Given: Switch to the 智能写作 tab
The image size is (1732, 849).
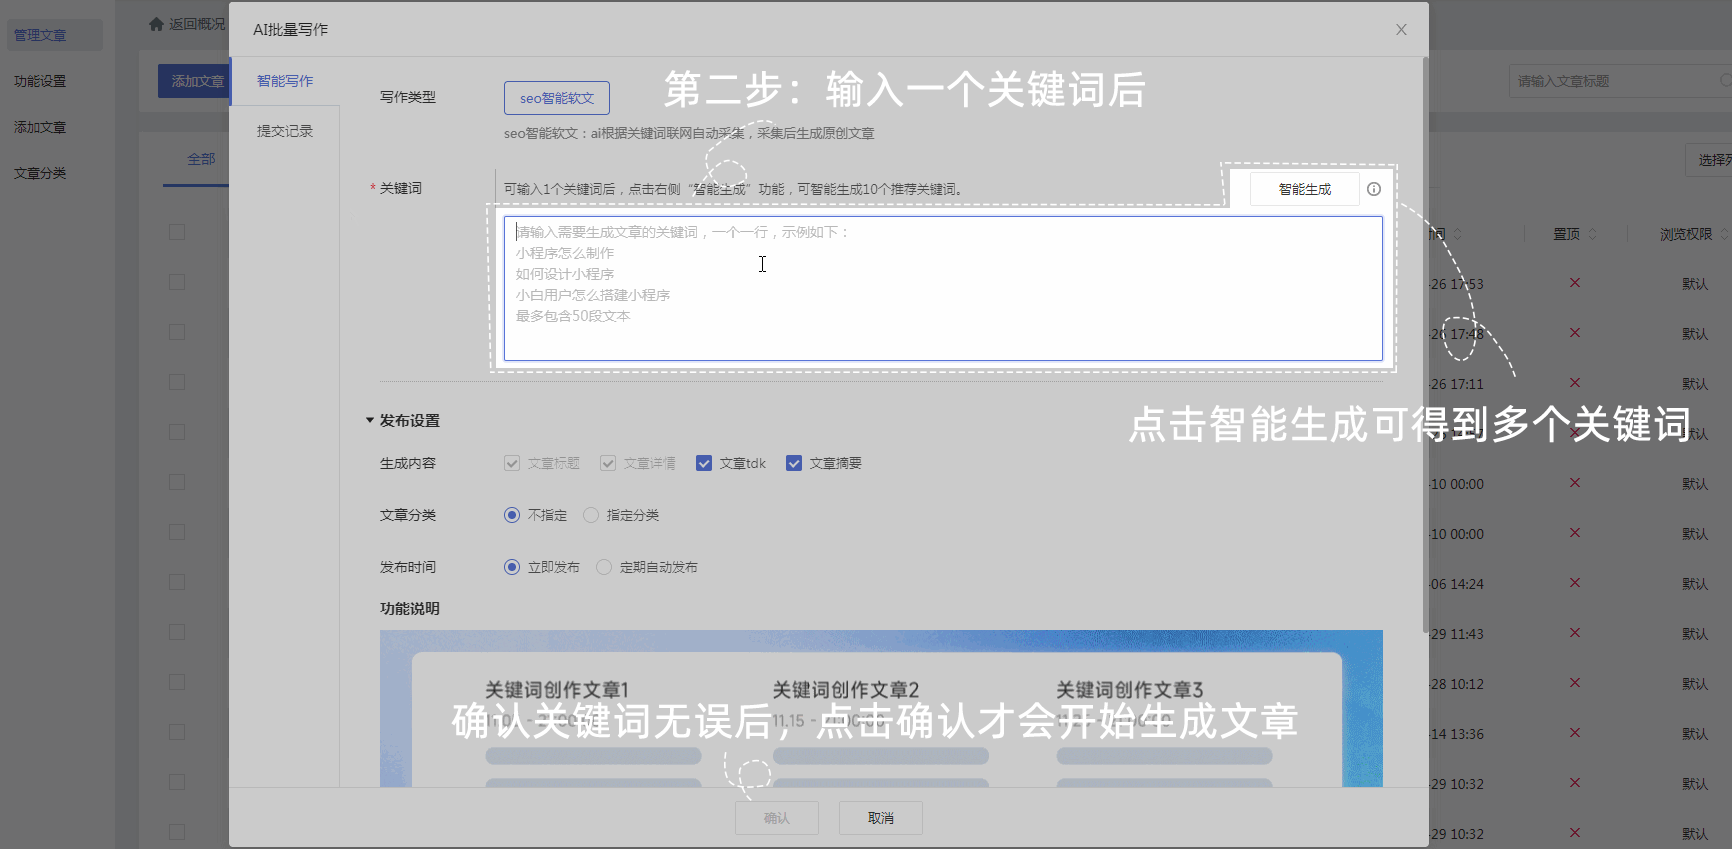Looking at the screenshot, I should [x=285, y=81].
